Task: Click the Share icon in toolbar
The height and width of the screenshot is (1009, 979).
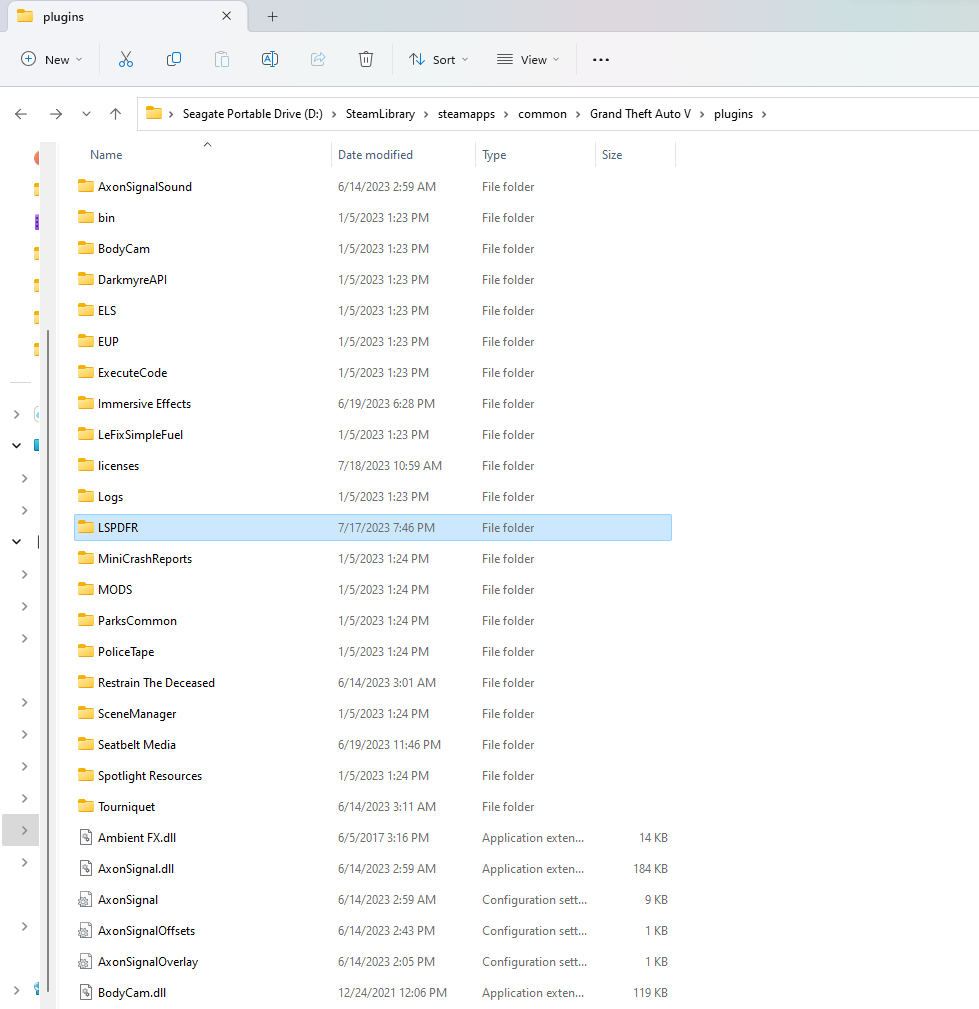Action: point(318,60)
